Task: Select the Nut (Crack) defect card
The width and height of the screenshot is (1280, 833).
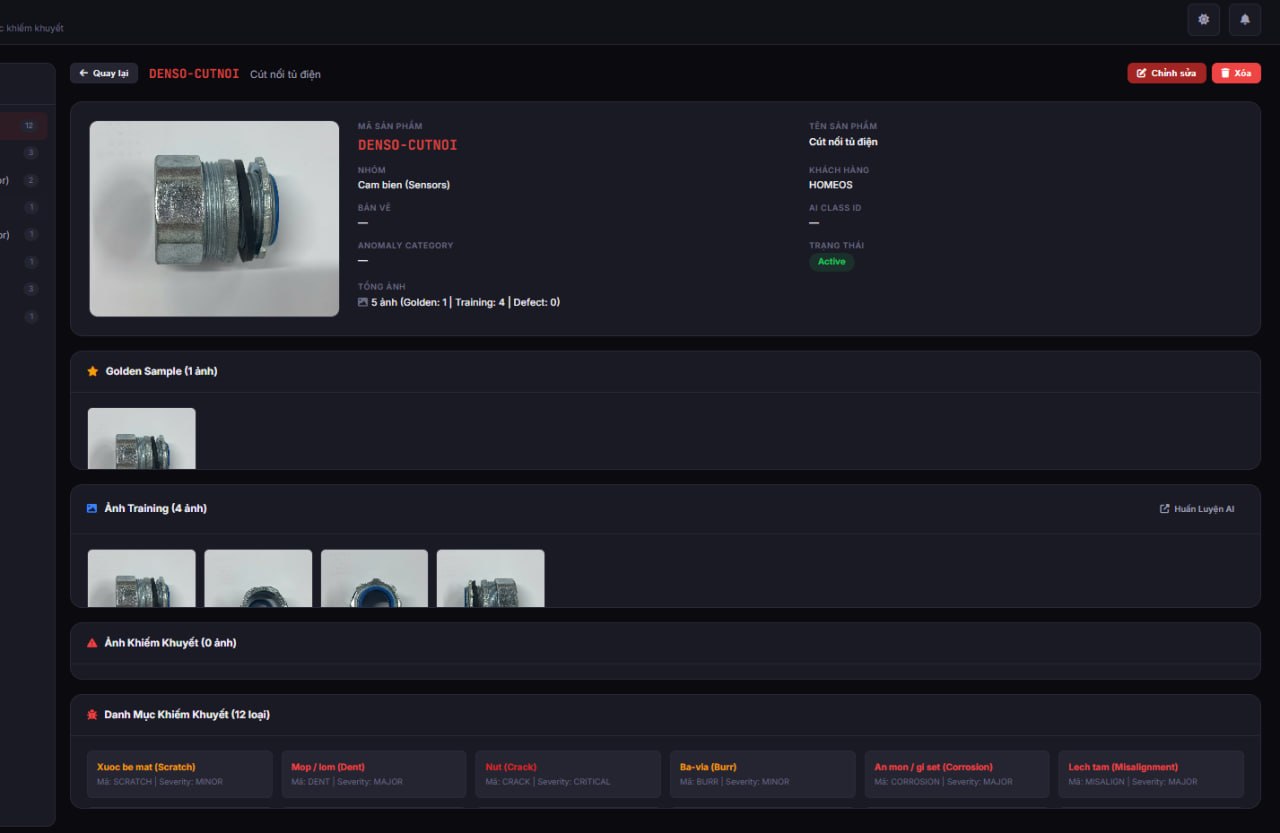Action: tap(568, 774)
